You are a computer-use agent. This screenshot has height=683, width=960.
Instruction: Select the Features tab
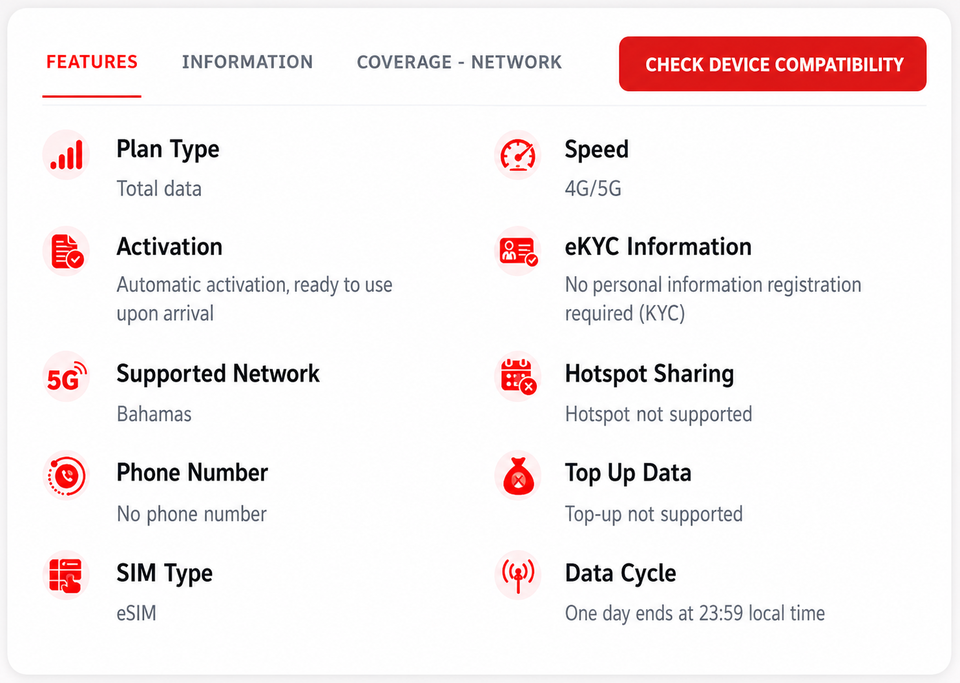[x=92, y=62]
